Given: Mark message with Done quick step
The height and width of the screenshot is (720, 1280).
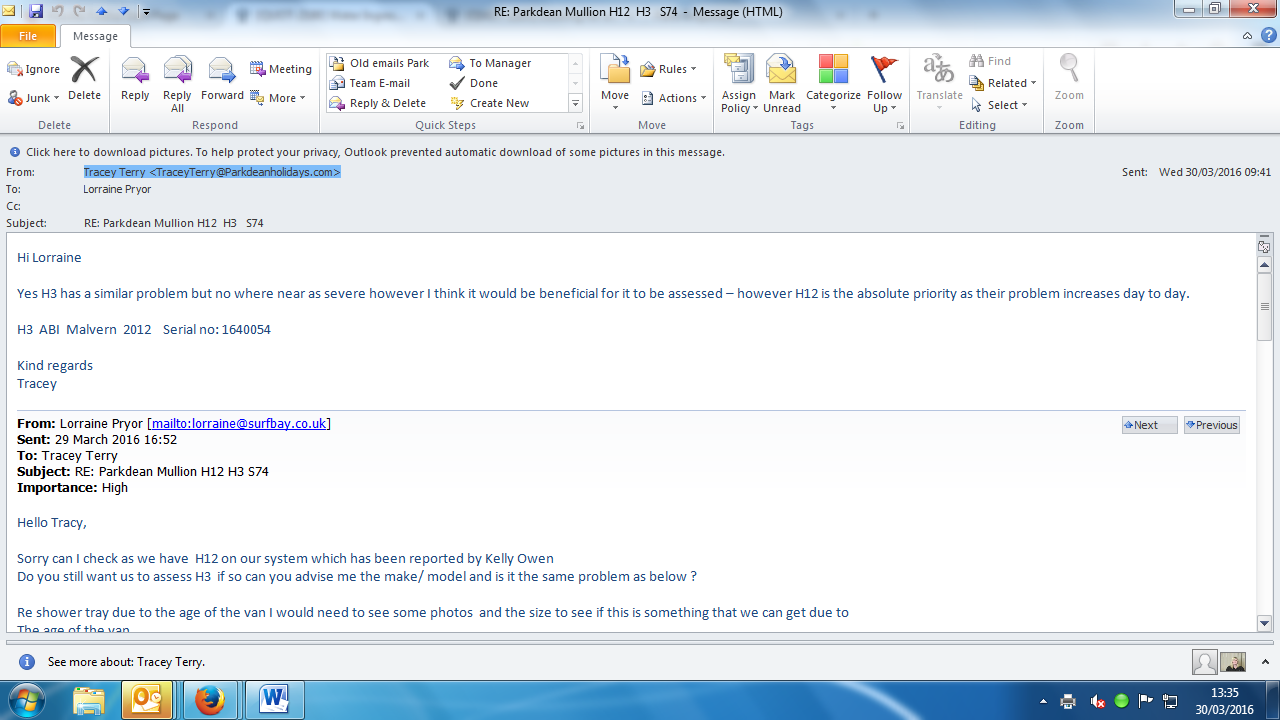Looking at the screenshot, I should (x=476, y=83).
